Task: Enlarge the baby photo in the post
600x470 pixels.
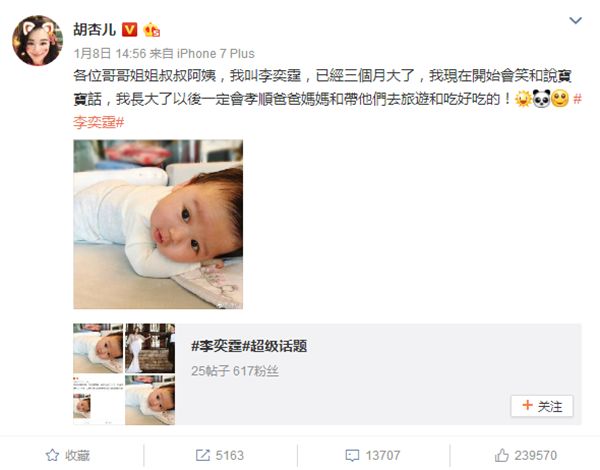Action: pos(158,224)
